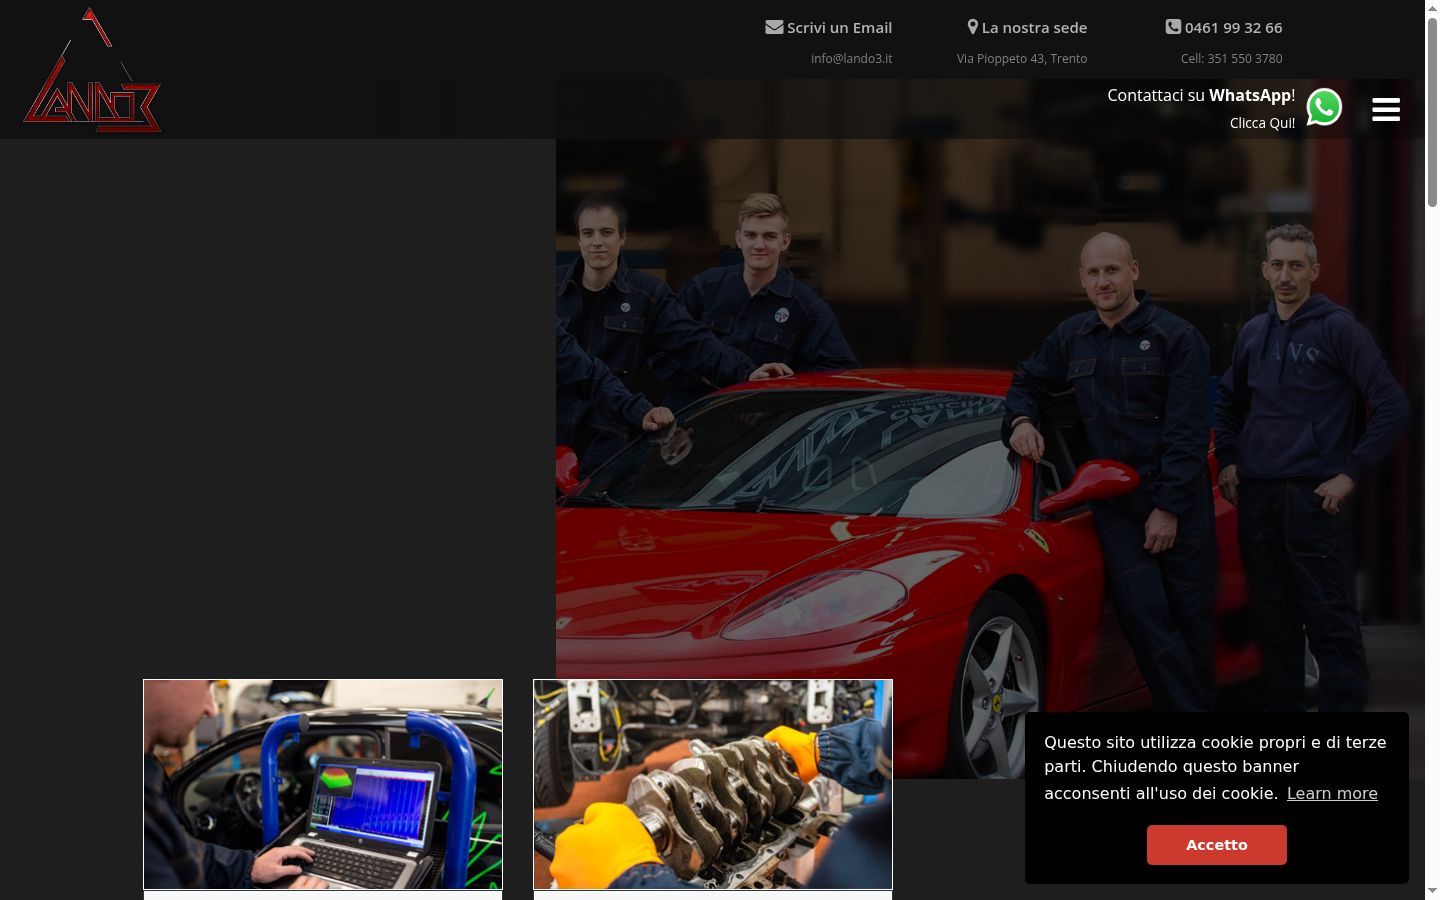Open the crankshaft engine repair thumbnail
Image resolution: width=1440 pixels, height=900 pixels.
point(713,785)
